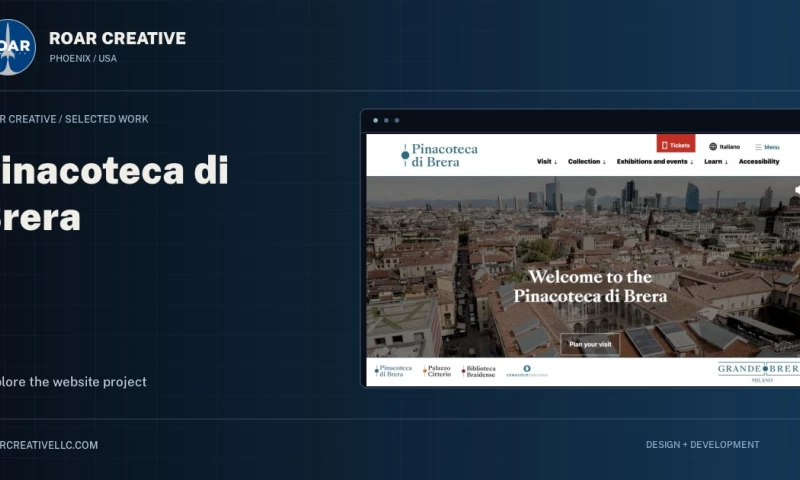Screen dimensions: 800x480
Task: Click the red Tickets button
Action: tap(676, 145)
